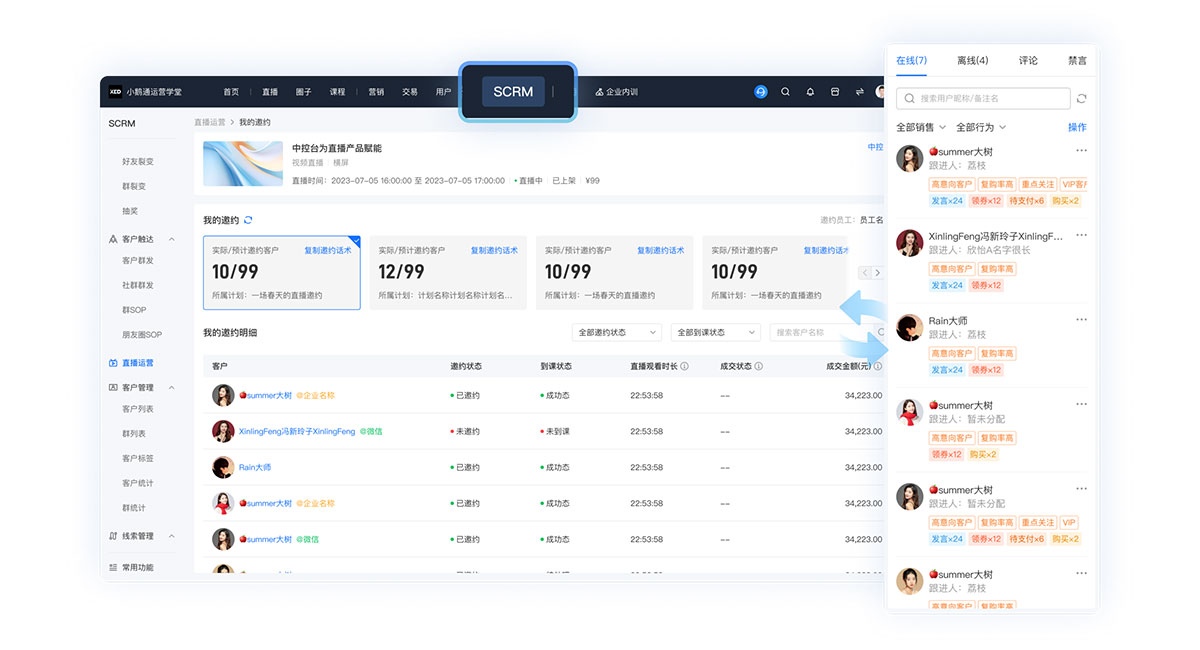Open the 全部邀约状态 dropdown filter
The image size is (1200, 650).
click(x=616, y=332)
